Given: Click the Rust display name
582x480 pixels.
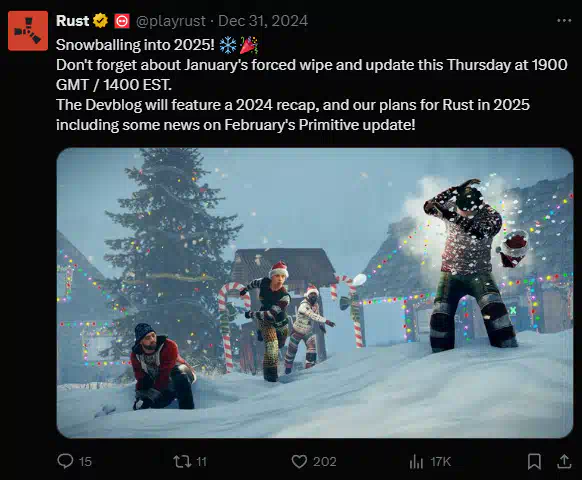Looking at the screenshot, I should click(72, 21).
